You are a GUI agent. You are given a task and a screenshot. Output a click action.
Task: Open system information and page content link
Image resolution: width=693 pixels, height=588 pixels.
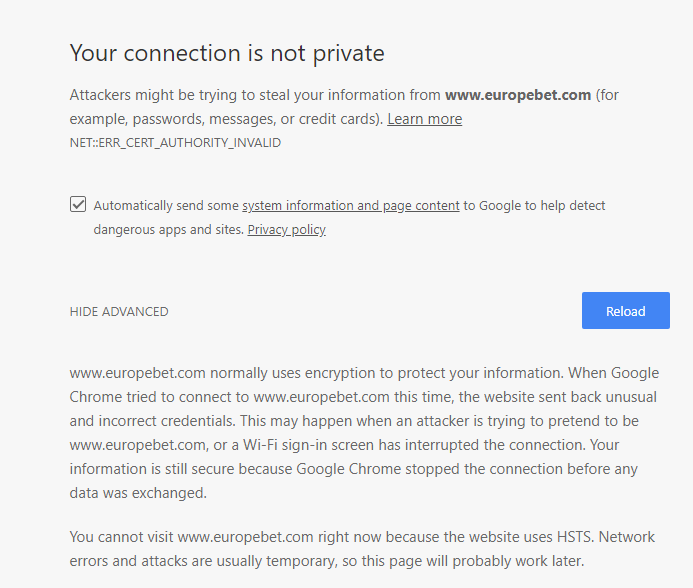(350, 206)
